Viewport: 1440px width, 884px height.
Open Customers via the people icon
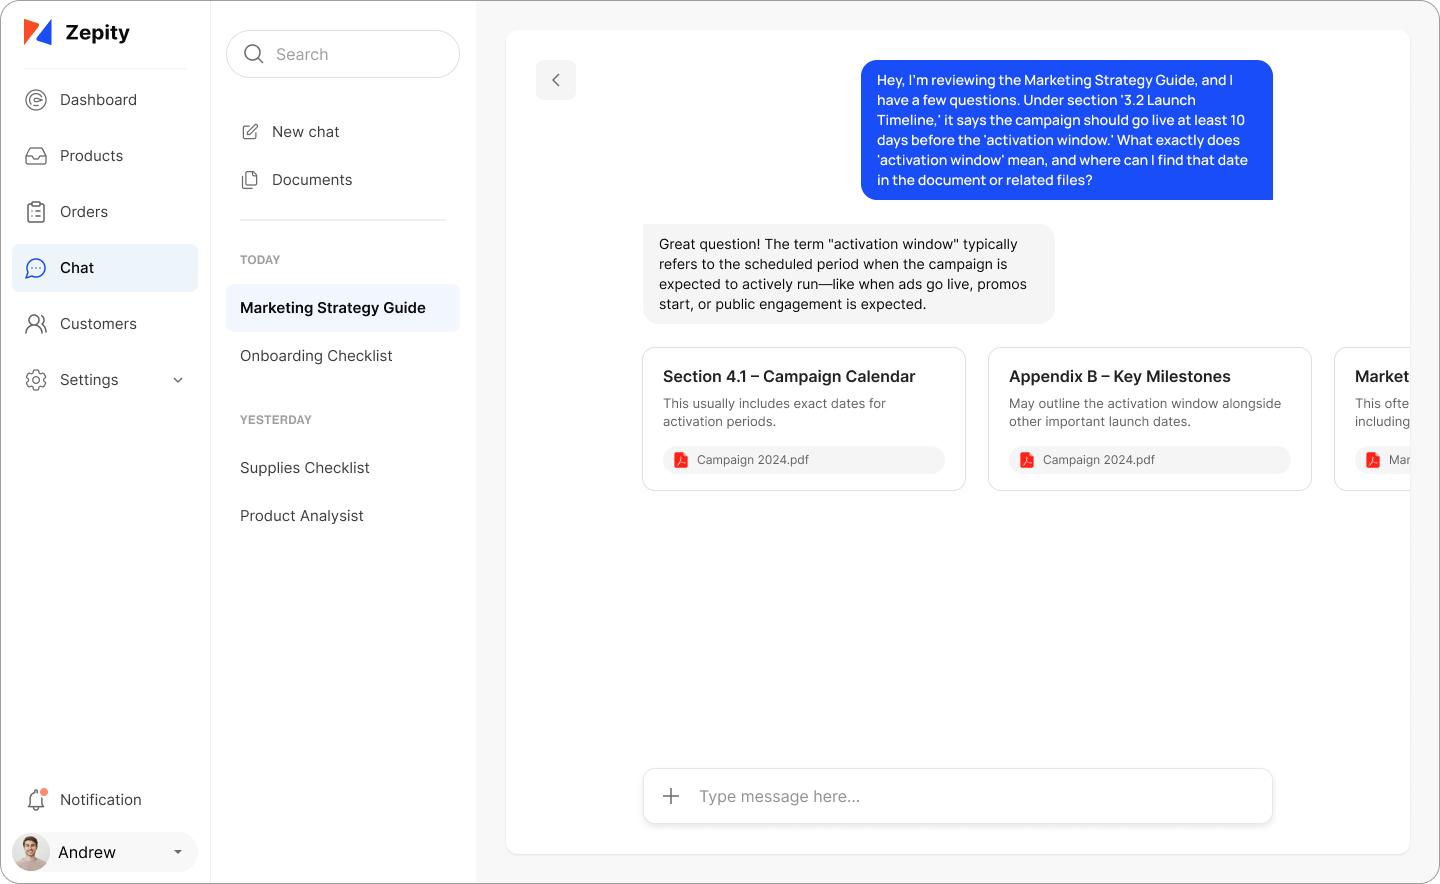[x=36, y=323]
